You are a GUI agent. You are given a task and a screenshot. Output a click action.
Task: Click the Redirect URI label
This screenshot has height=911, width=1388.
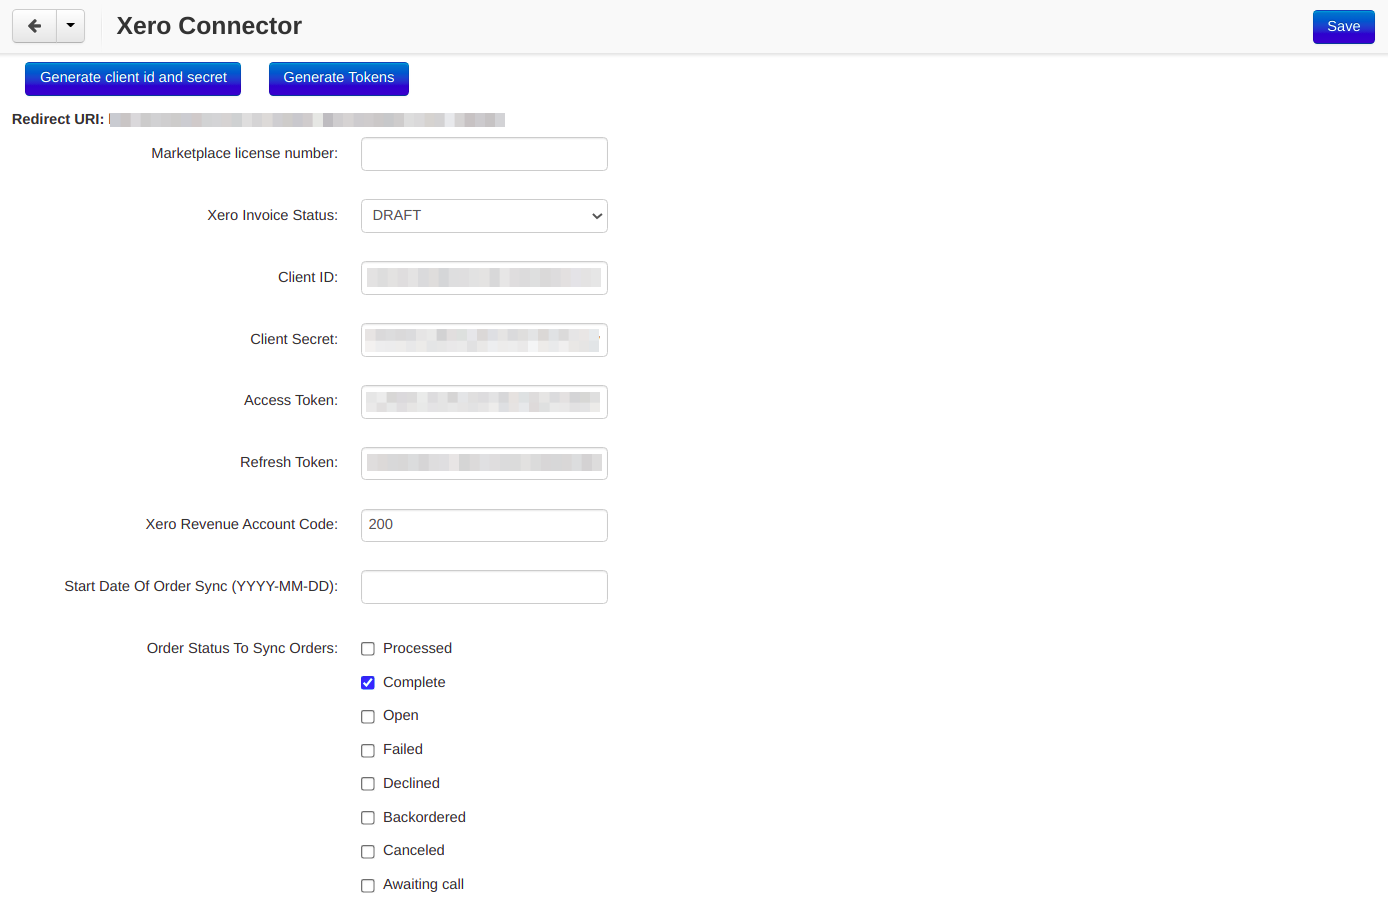[58, 119]
